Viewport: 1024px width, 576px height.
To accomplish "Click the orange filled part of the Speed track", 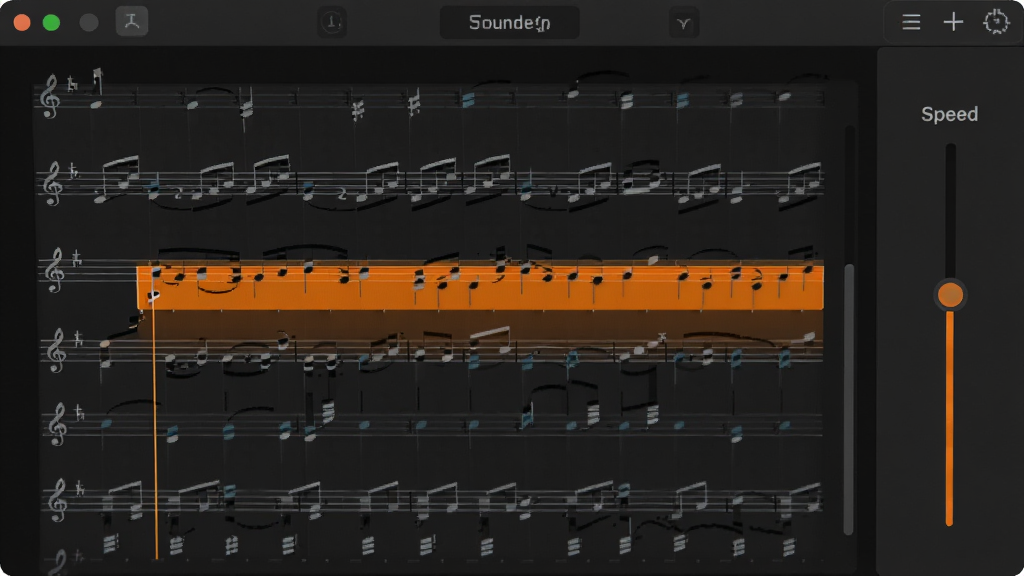I will pyautogui.click(x=950, y=417).
